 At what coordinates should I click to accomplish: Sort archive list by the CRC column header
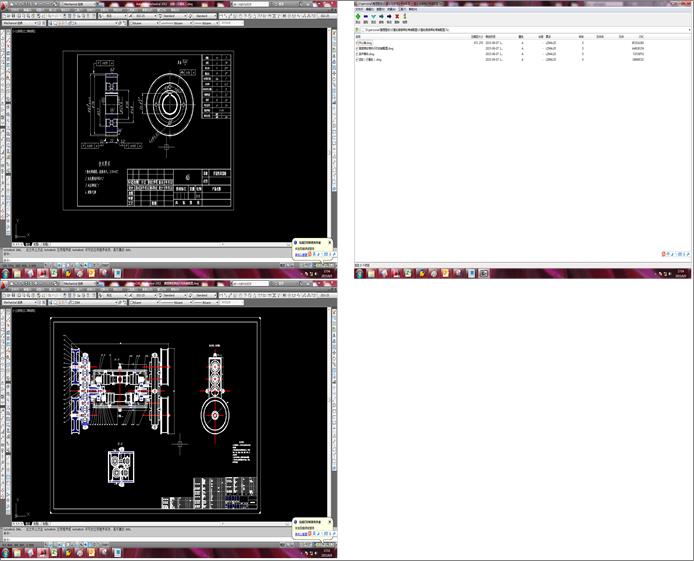click(641, 37)
